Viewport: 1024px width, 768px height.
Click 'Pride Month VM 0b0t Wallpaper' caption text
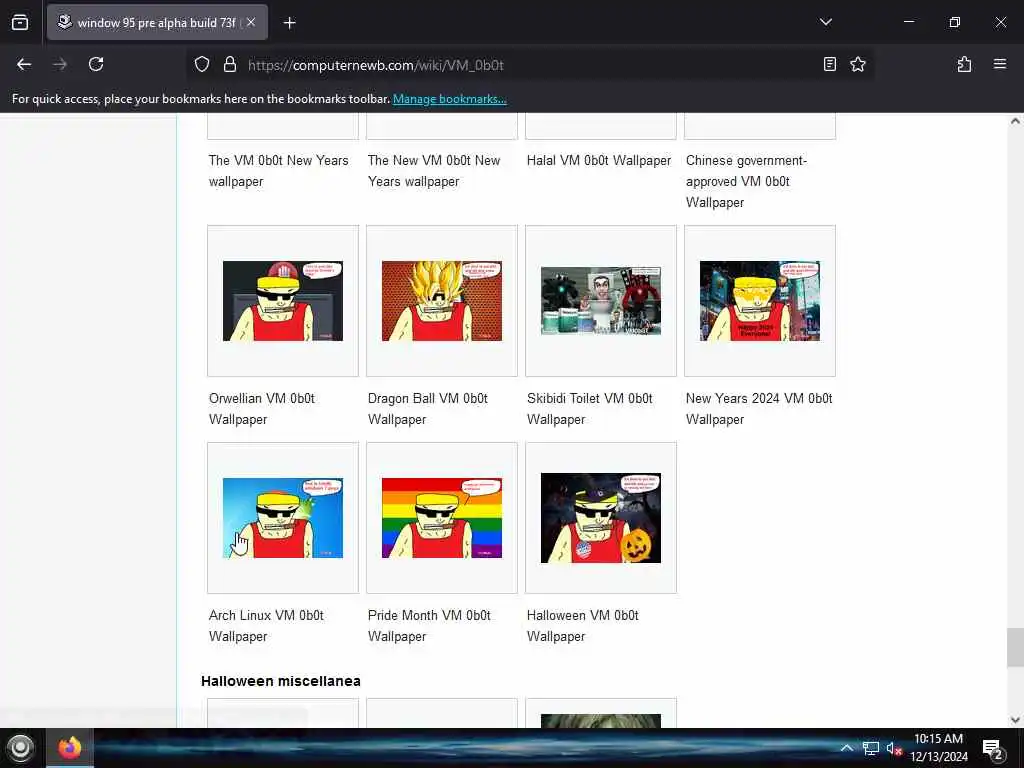click(x=429, y=626)
